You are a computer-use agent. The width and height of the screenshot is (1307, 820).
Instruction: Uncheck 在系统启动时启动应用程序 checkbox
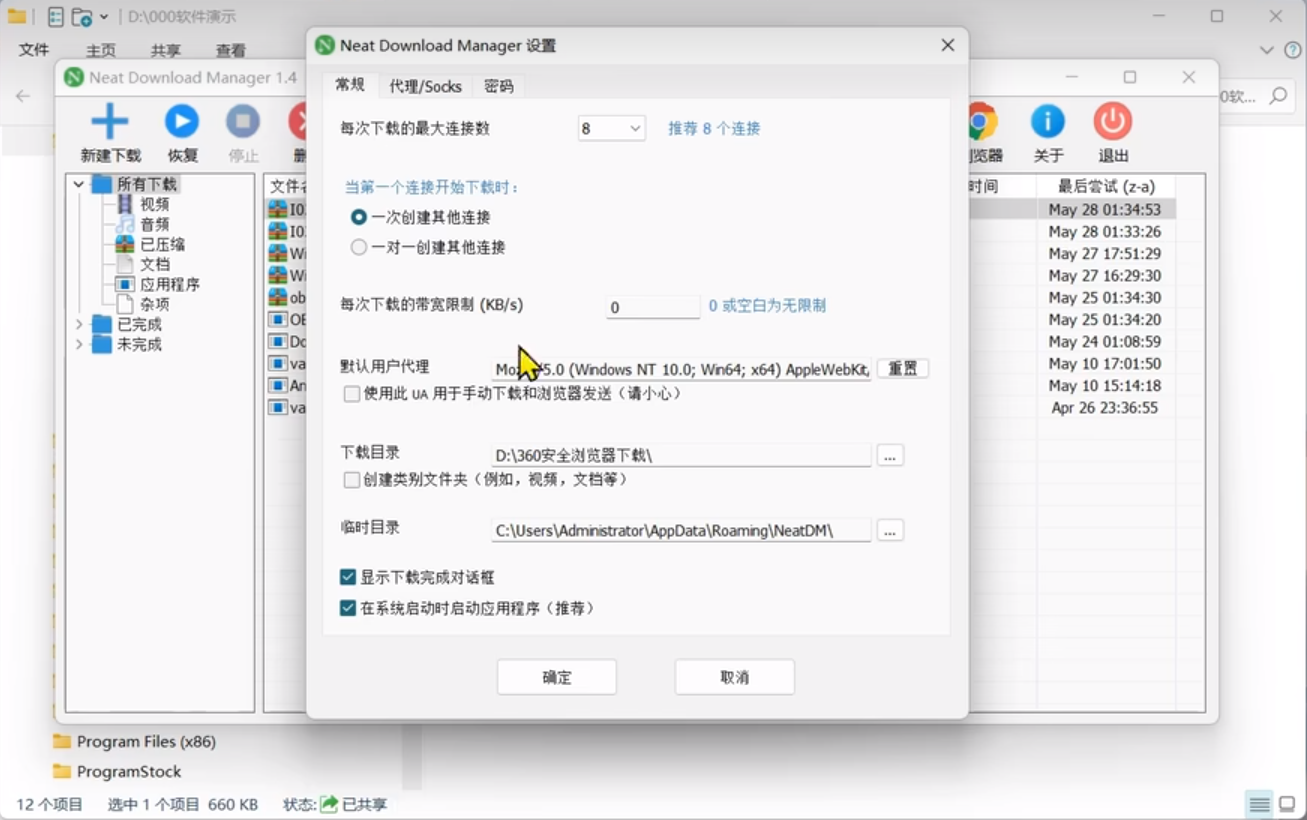(x=348, y=608)
